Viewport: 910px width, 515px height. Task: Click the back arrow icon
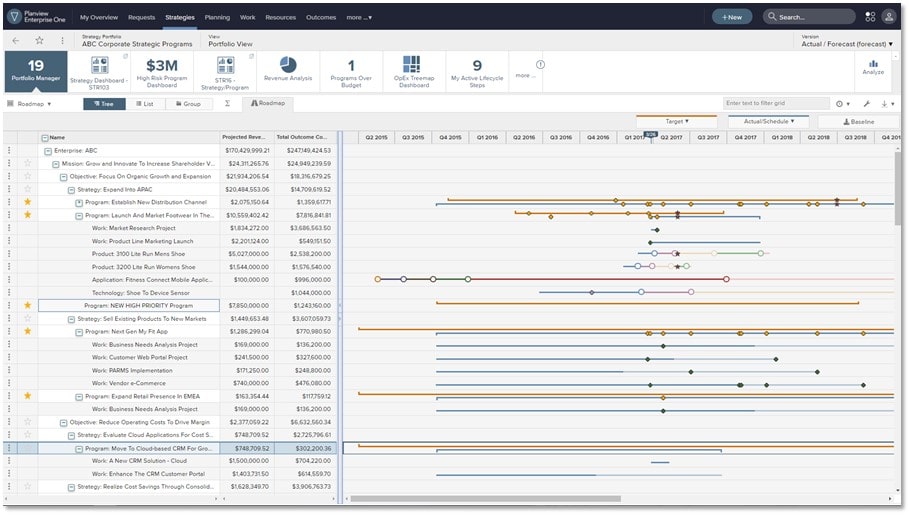pos(16,41)
